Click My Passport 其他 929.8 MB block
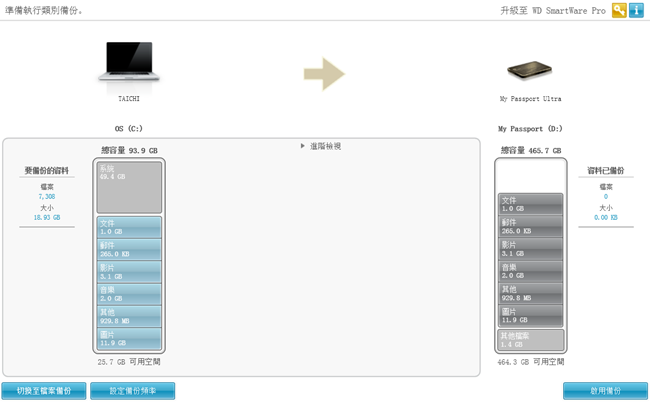This screenshot has width=650, height=409. pos(531,294)
